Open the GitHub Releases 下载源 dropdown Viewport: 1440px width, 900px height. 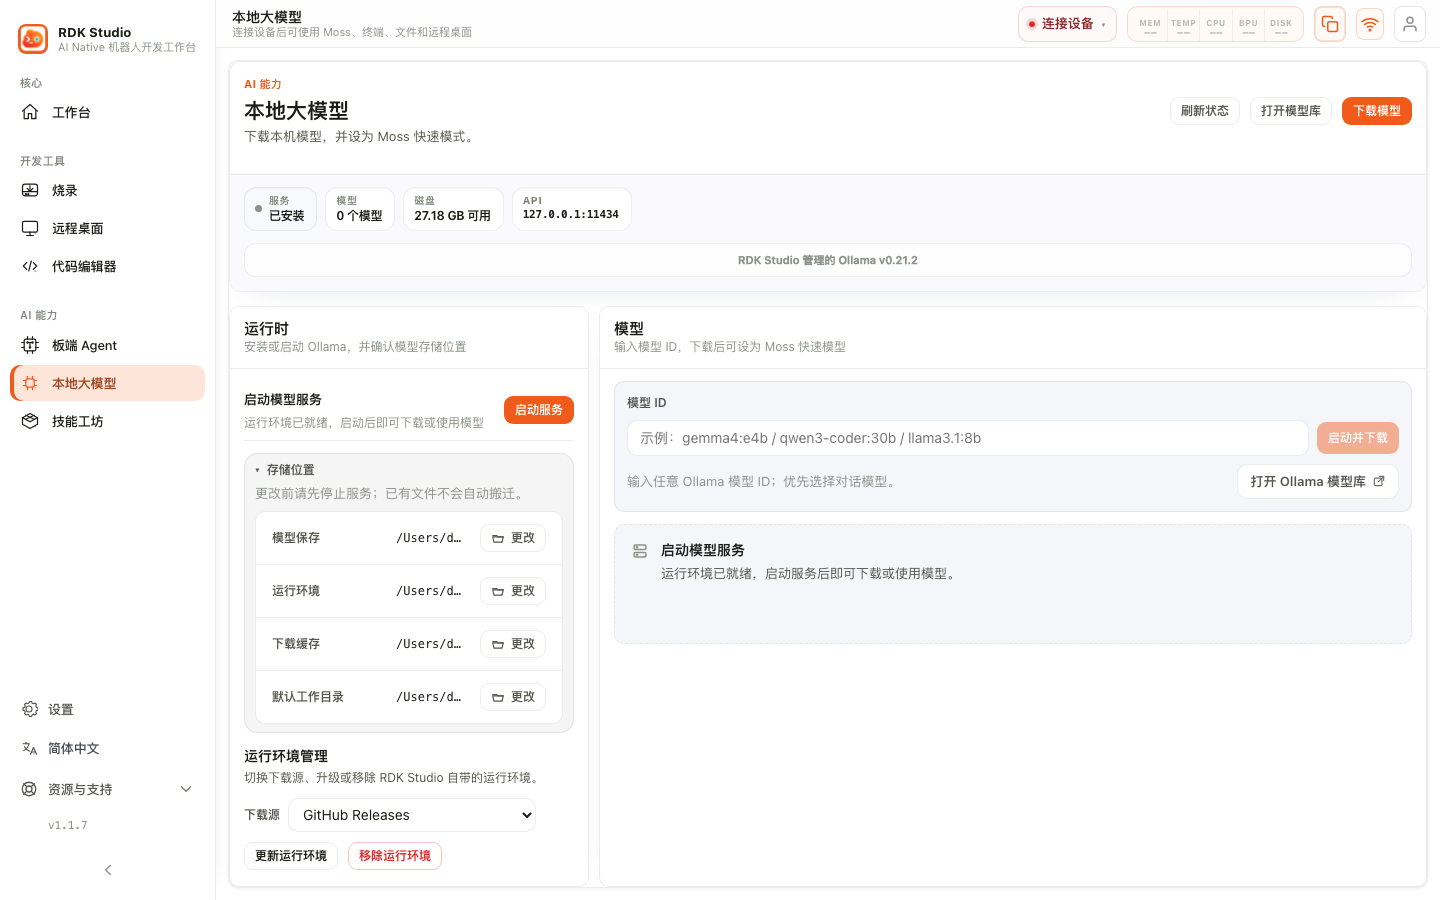(412, 815)
